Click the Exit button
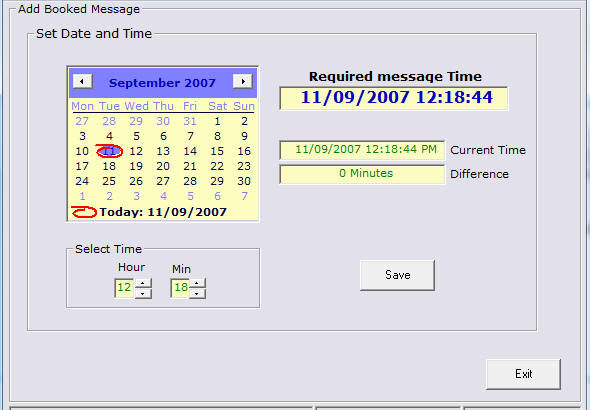The height and width of the screenshot is (410, 590). [x=523, y=374]
